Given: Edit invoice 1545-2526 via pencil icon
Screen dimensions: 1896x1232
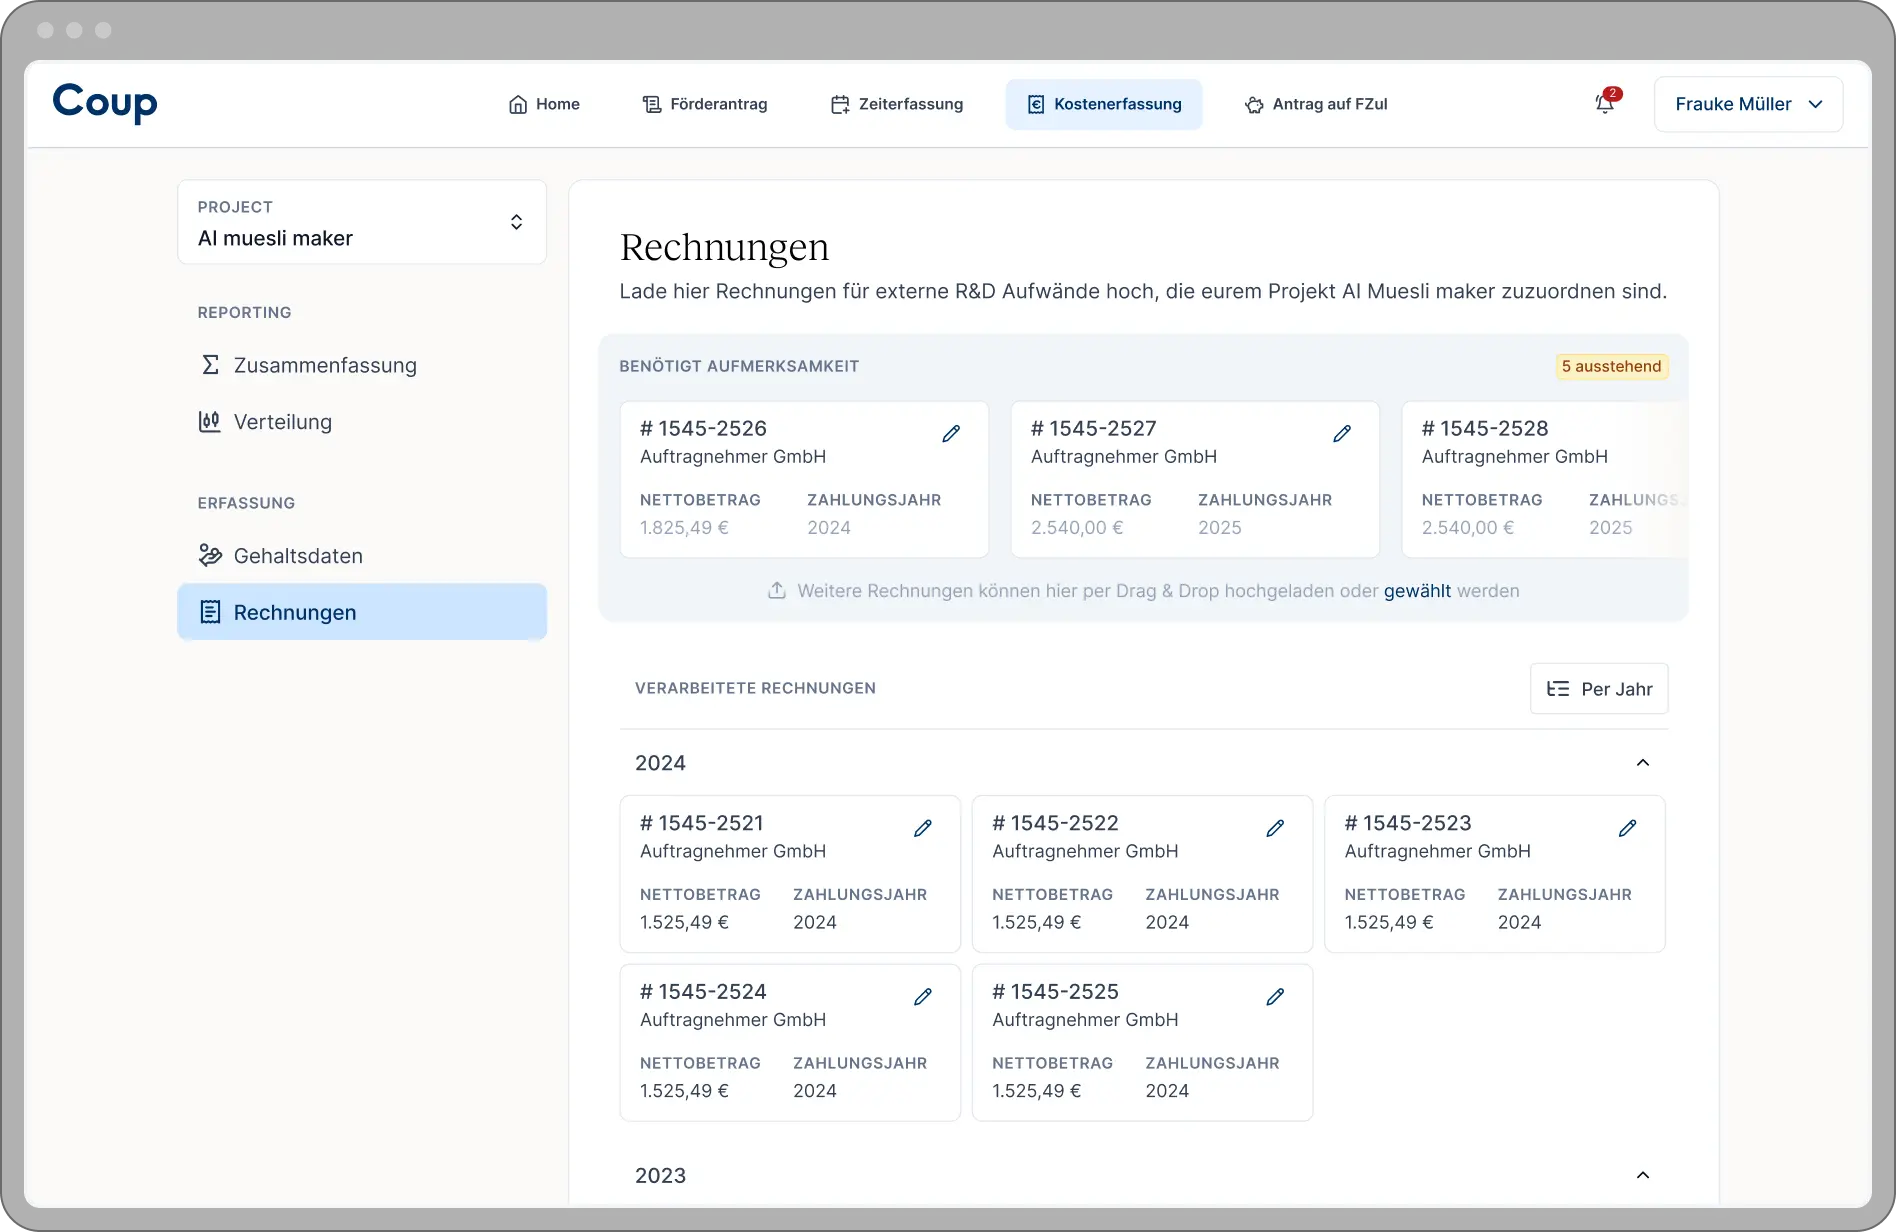Looking at the screenshot, I should pos(951,433).
